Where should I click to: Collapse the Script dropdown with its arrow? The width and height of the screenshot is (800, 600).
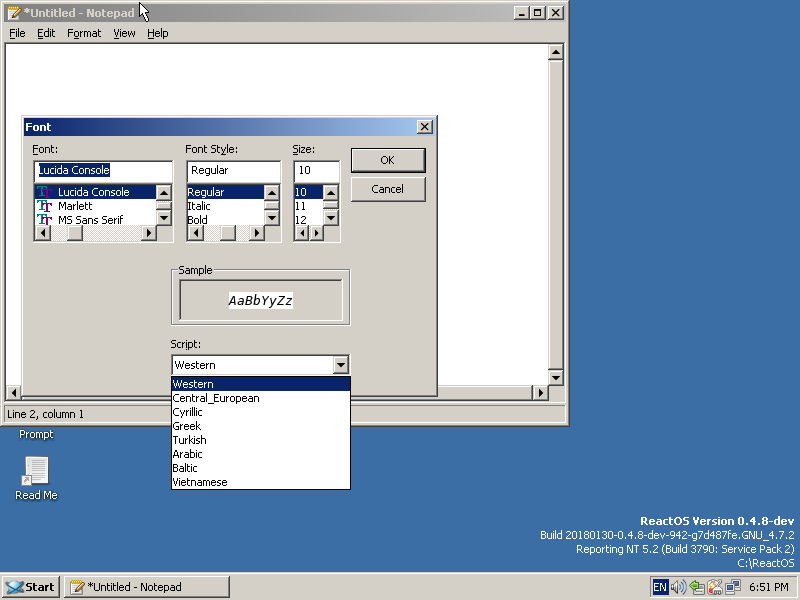340,365
